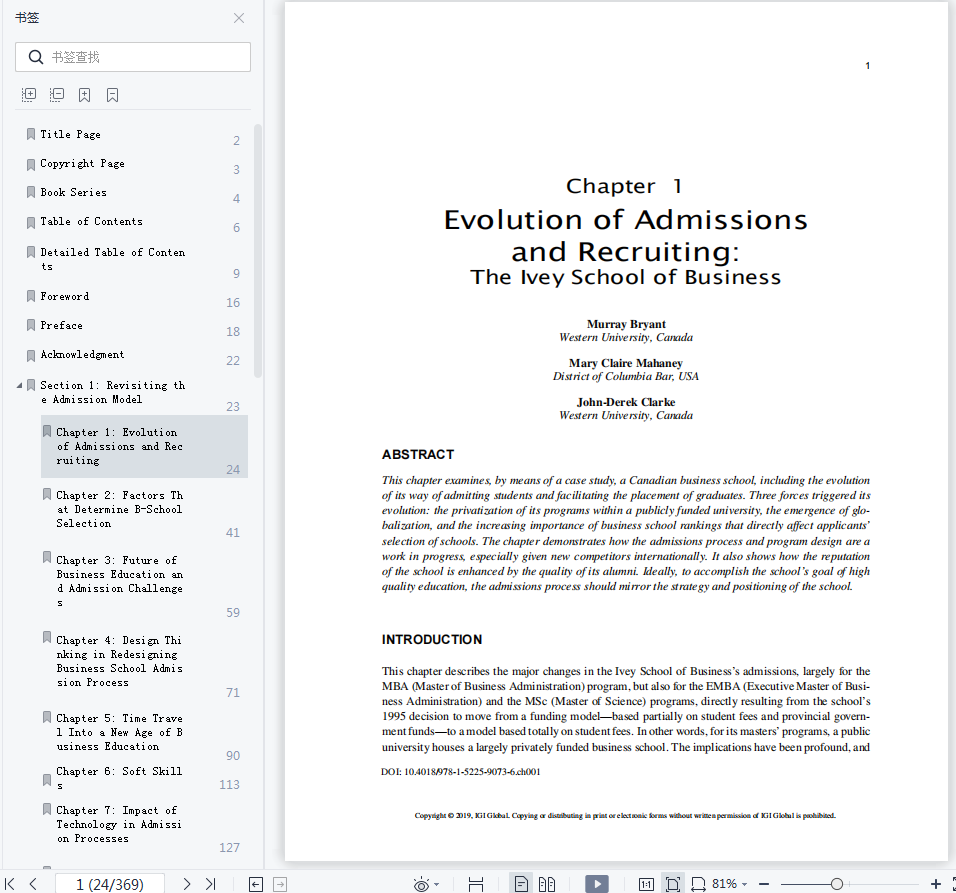
Task: Fit page to width icon
Action: coord(698,884)
